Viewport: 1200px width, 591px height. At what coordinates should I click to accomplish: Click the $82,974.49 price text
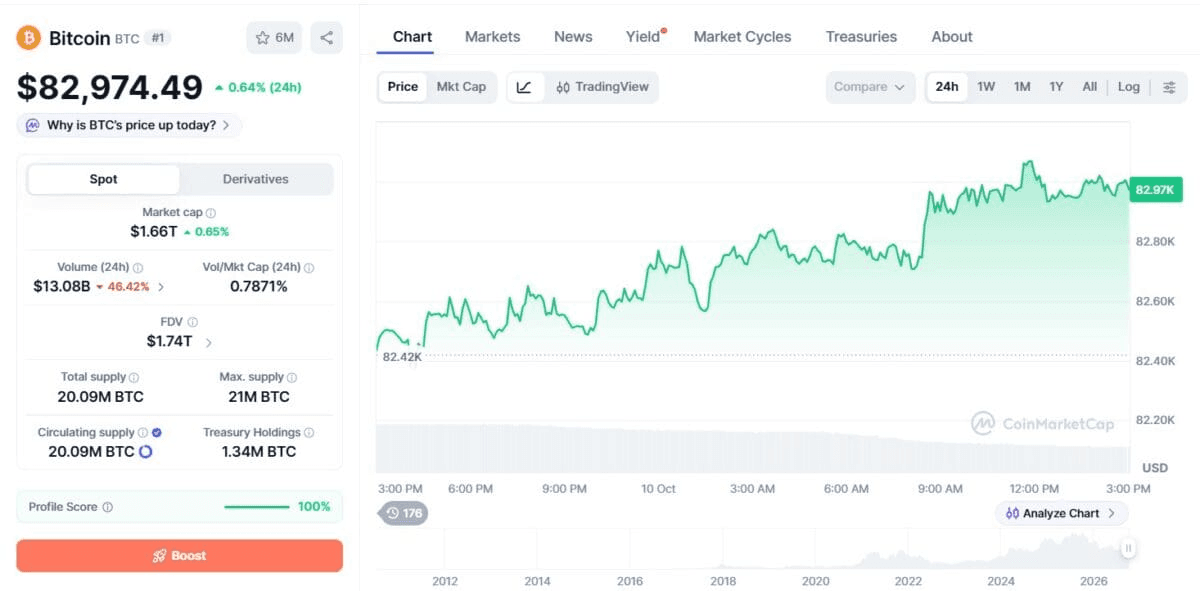110,88
